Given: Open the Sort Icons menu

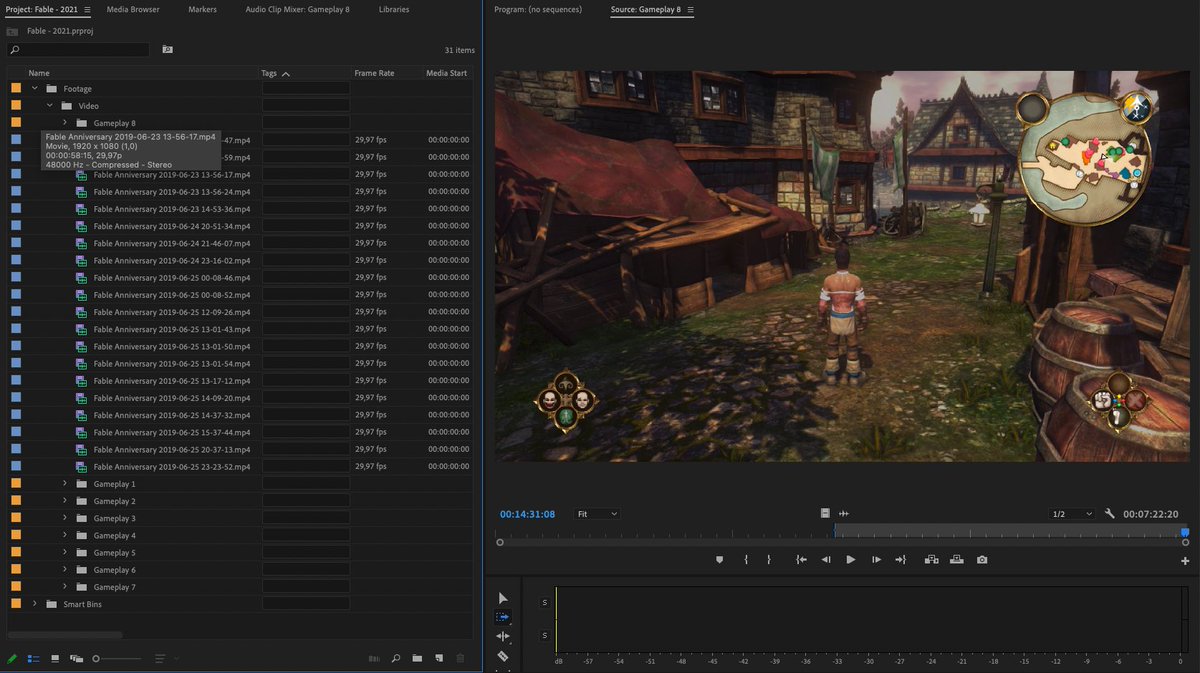Looking at the screenshot, I should pyautogui.click(x=165, y=659).
